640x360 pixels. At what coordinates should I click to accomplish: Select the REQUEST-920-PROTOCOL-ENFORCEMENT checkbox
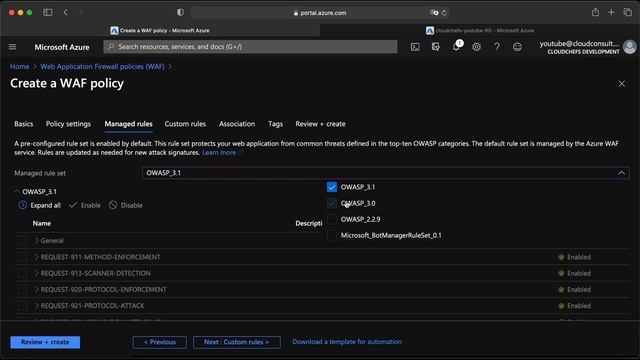coord(22,289)
